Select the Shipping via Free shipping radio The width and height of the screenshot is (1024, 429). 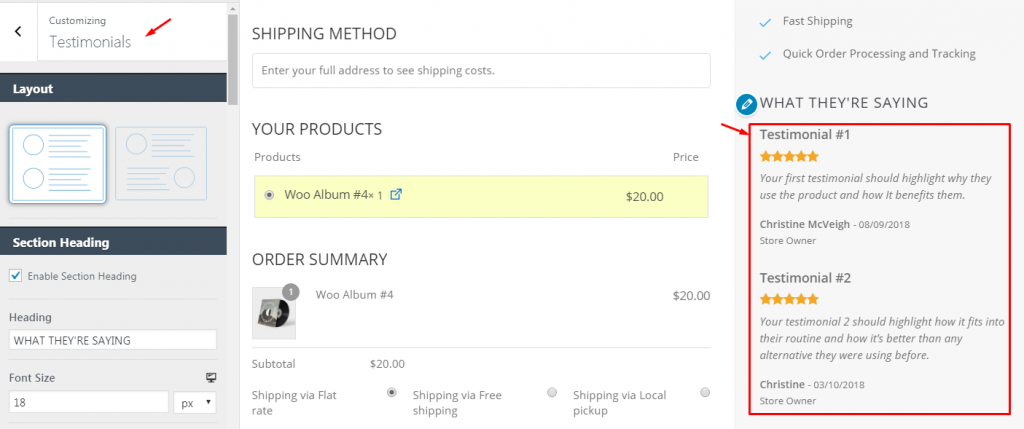point(552,392)
